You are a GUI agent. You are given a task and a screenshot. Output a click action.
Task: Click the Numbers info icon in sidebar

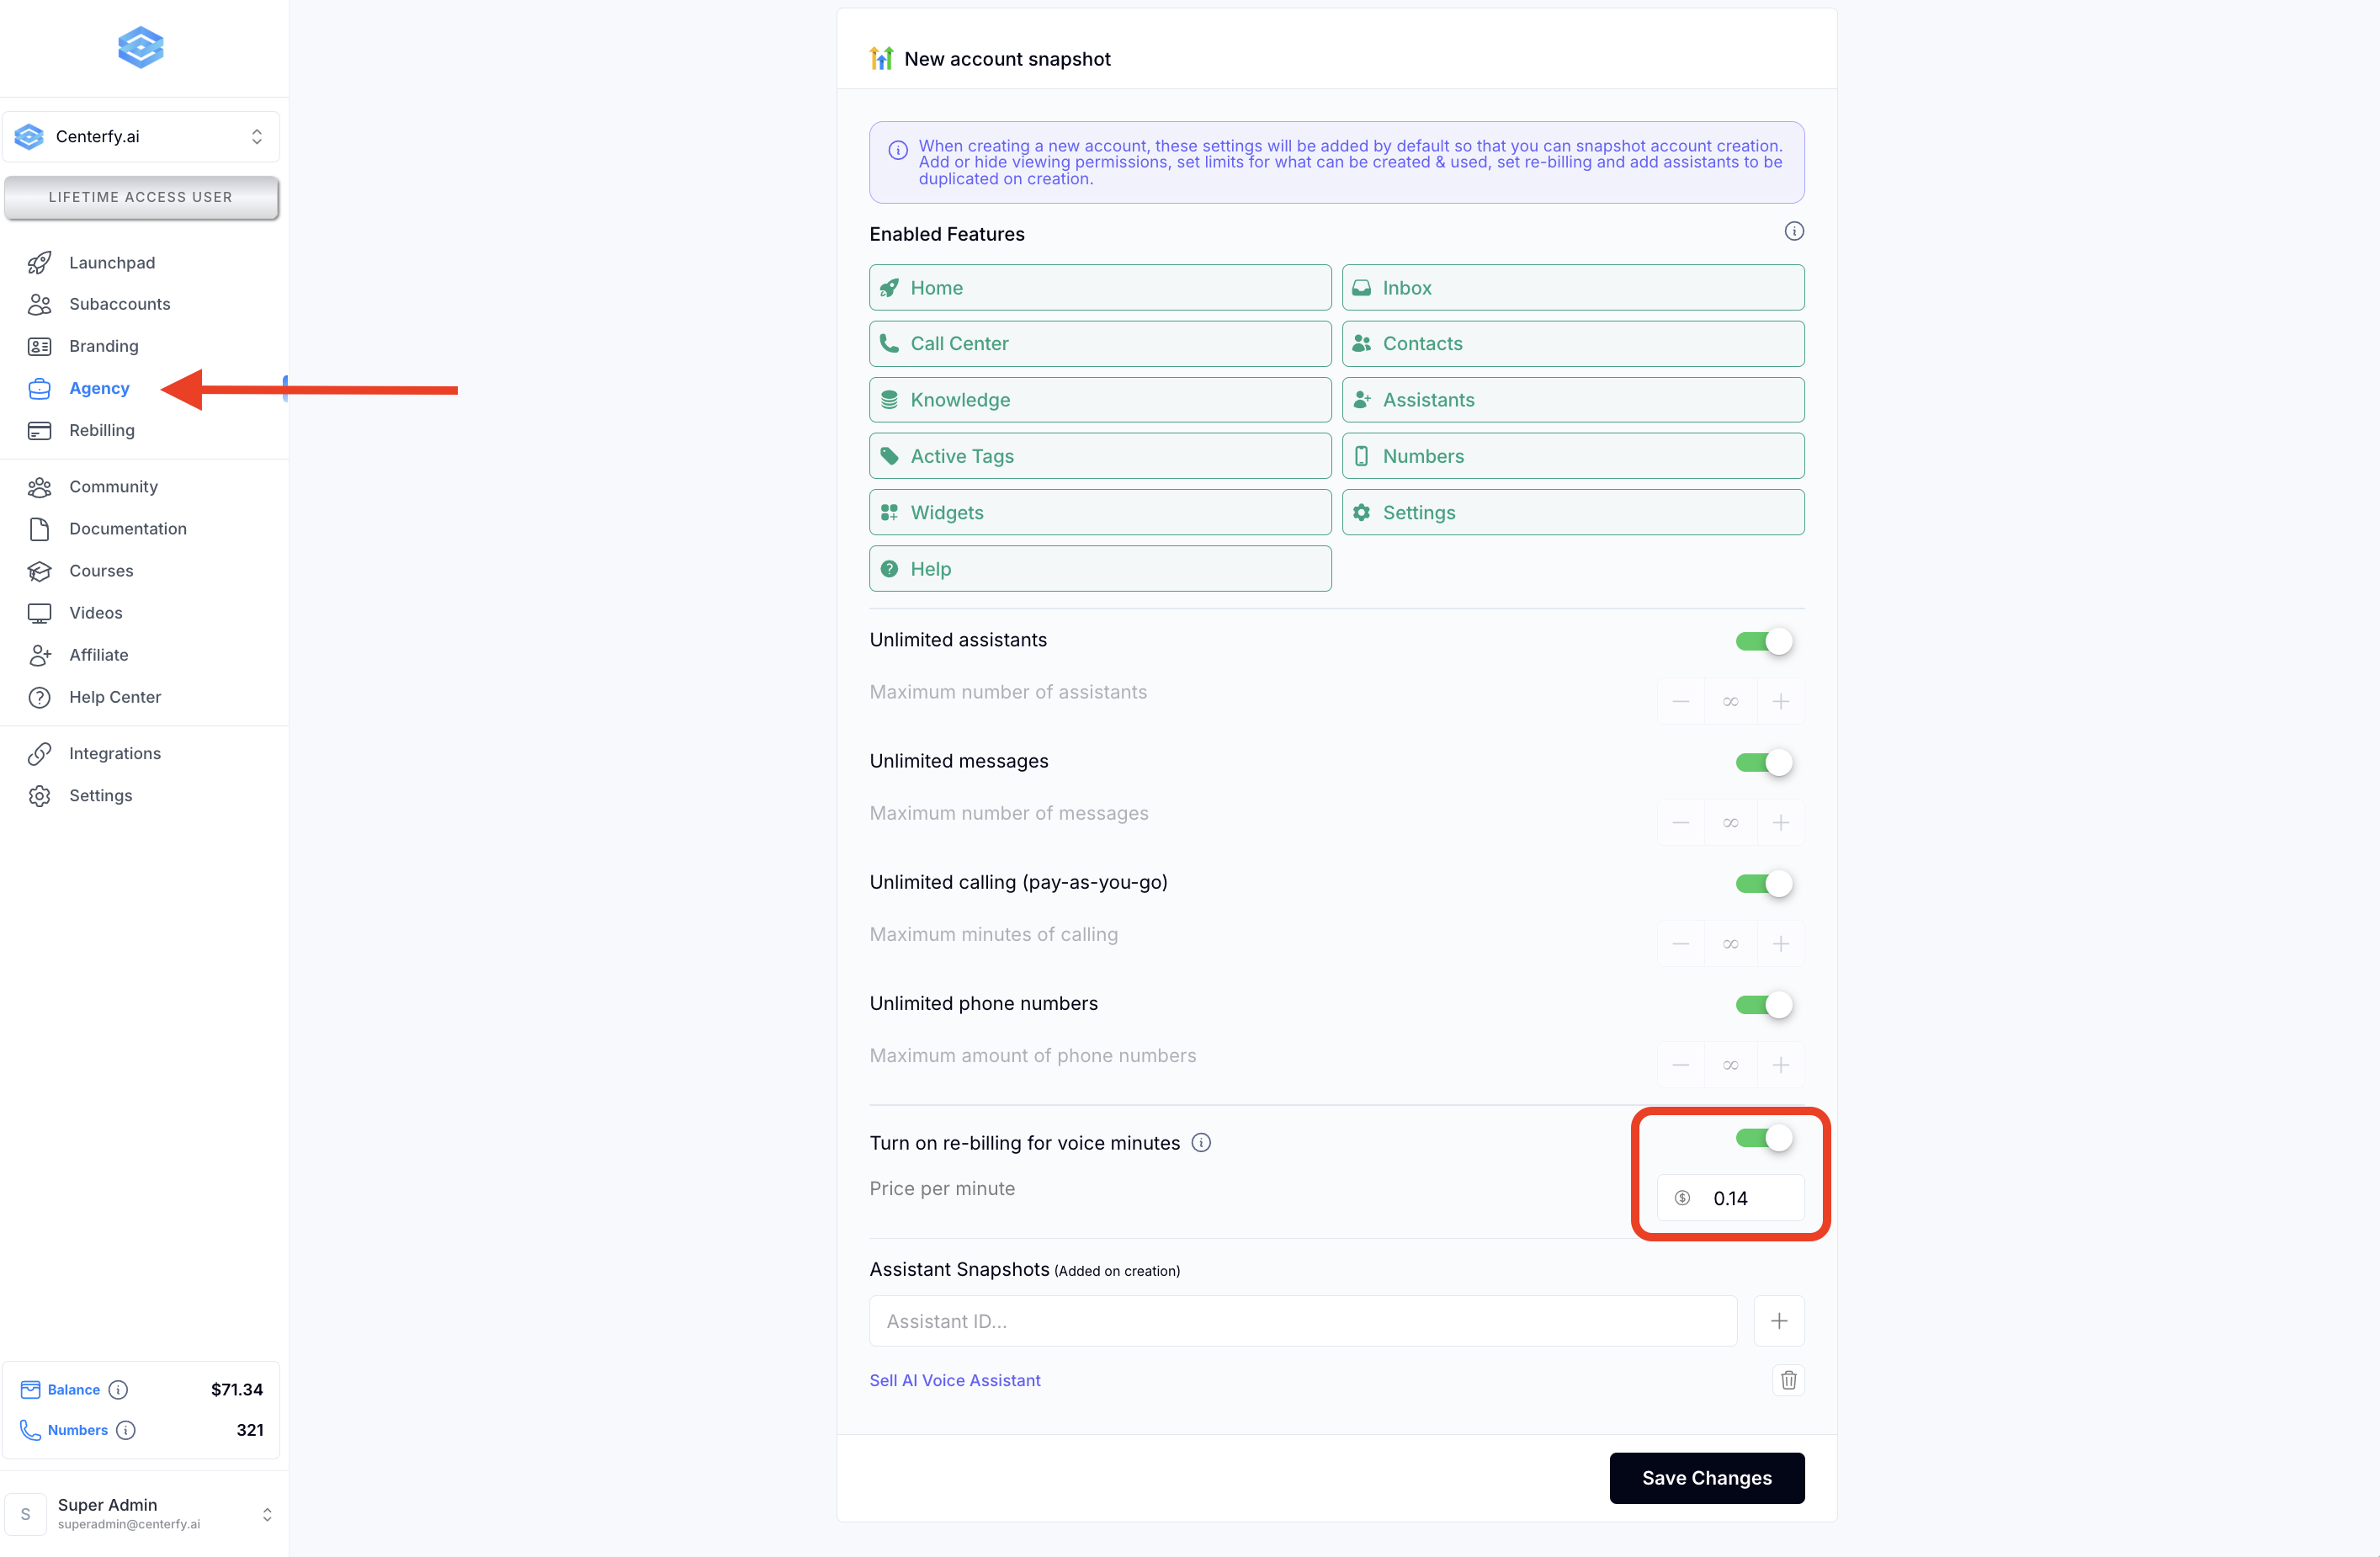tap(126, 1430)
